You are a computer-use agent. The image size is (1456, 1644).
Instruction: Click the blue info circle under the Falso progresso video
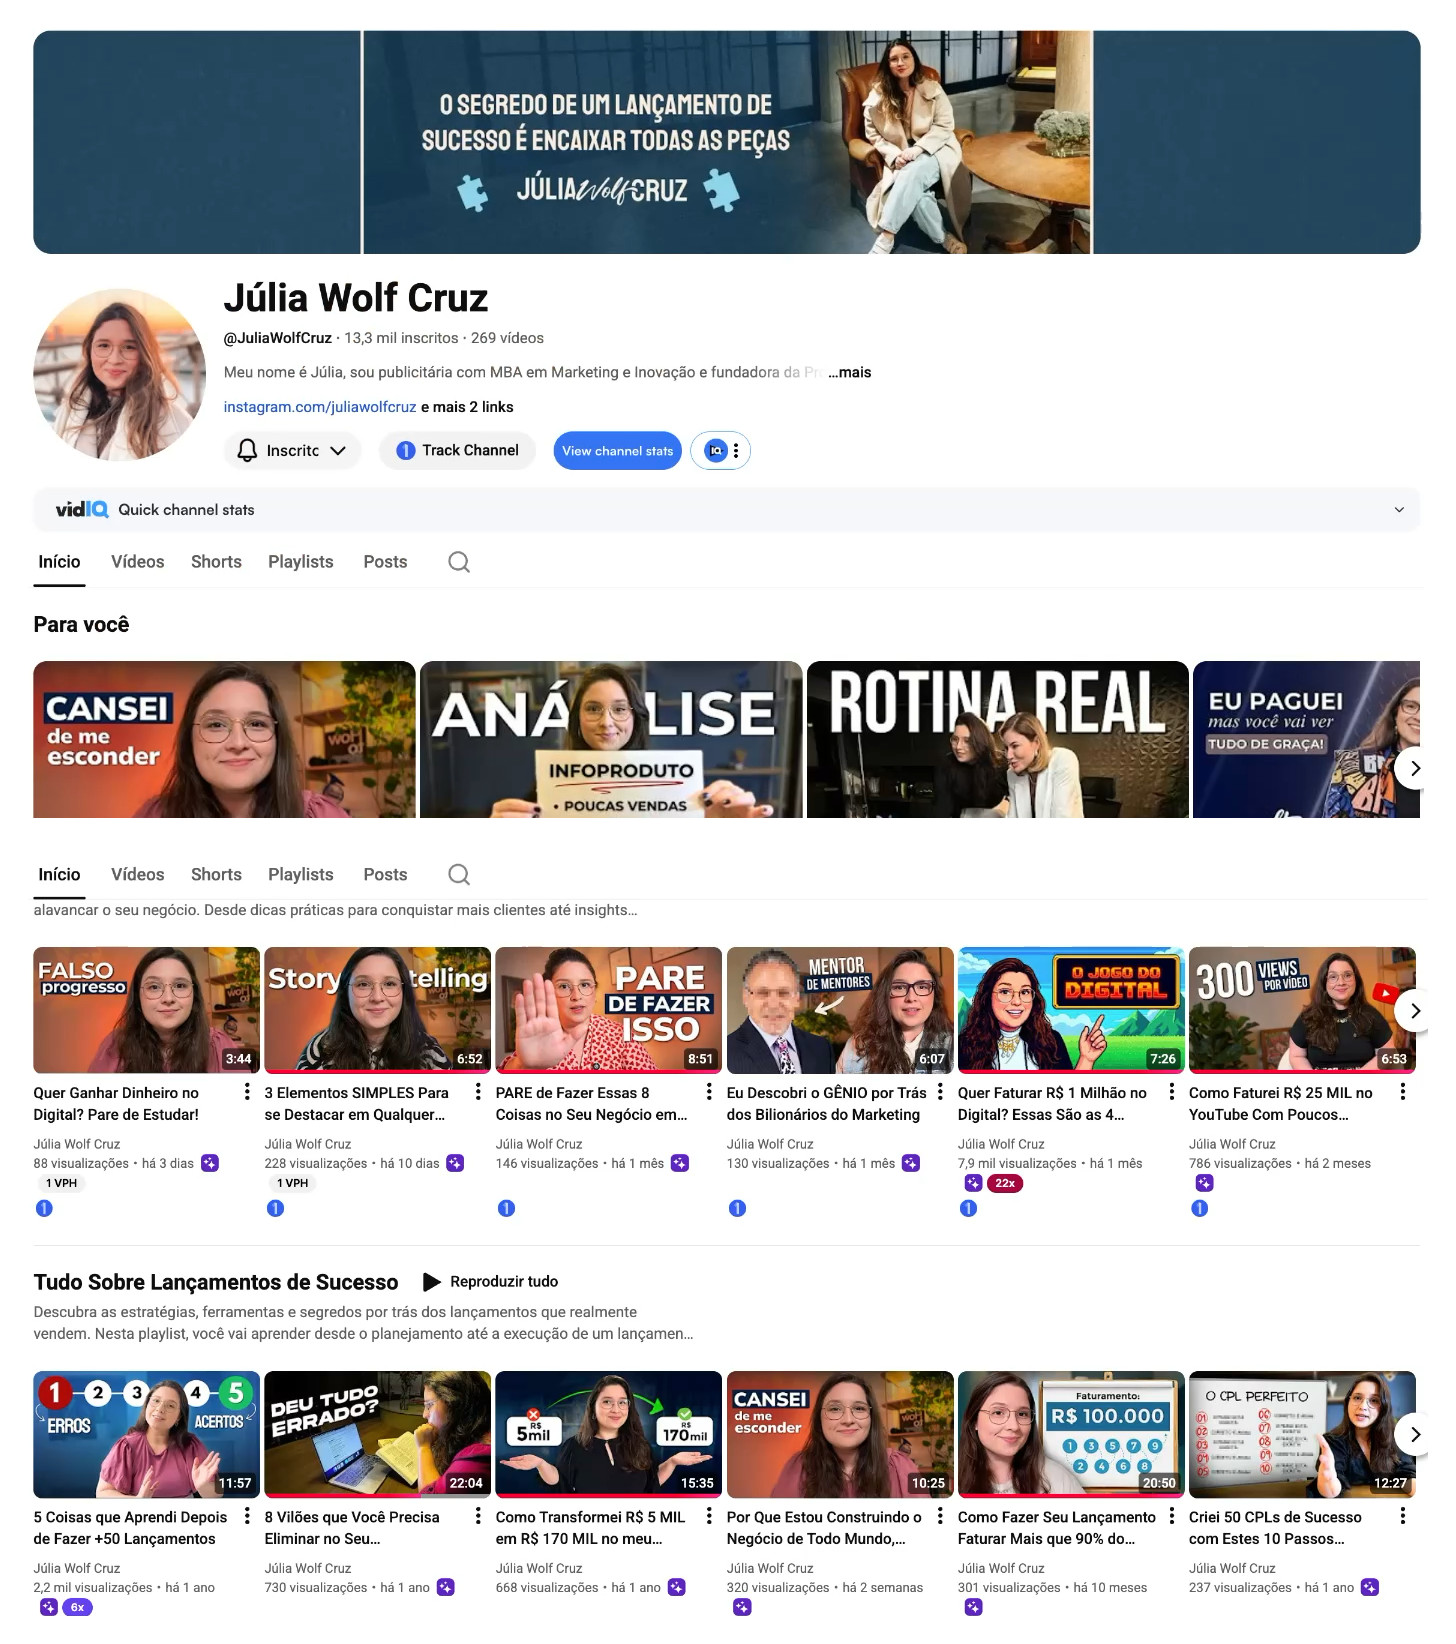pyautogui.click(x=44, y=1208)
